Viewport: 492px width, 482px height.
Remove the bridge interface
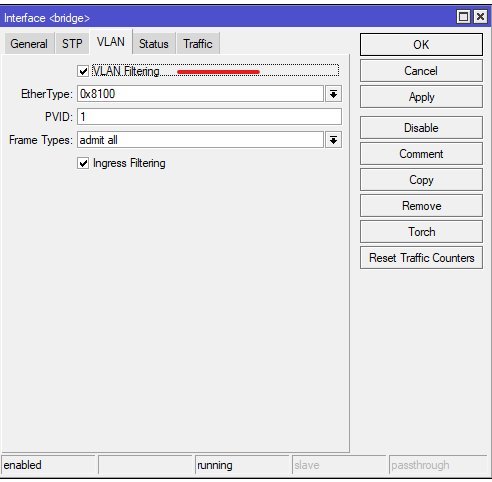(x=421, y=206)
